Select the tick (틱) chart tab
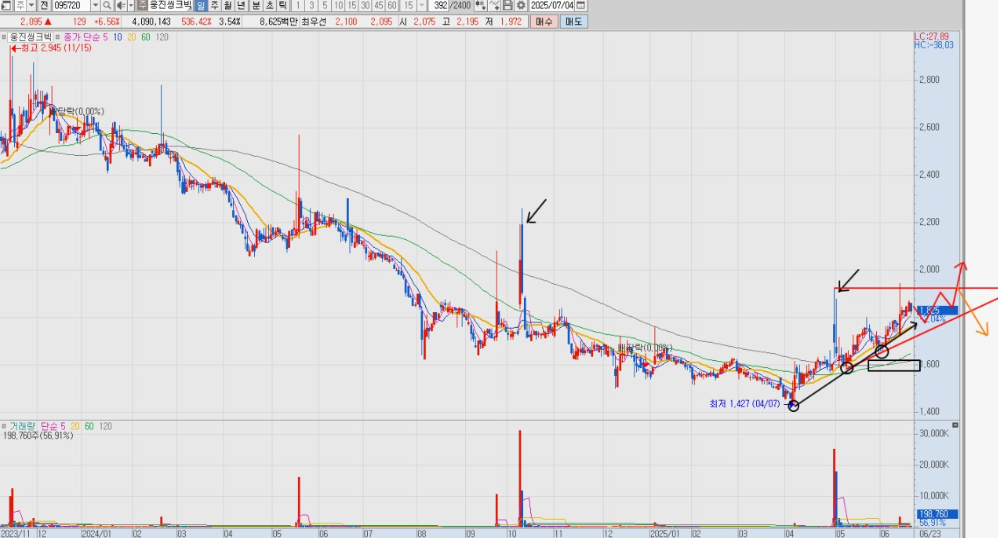Image resolution: width=998 pixels, height=538 pixels. [x=283, y=6]
